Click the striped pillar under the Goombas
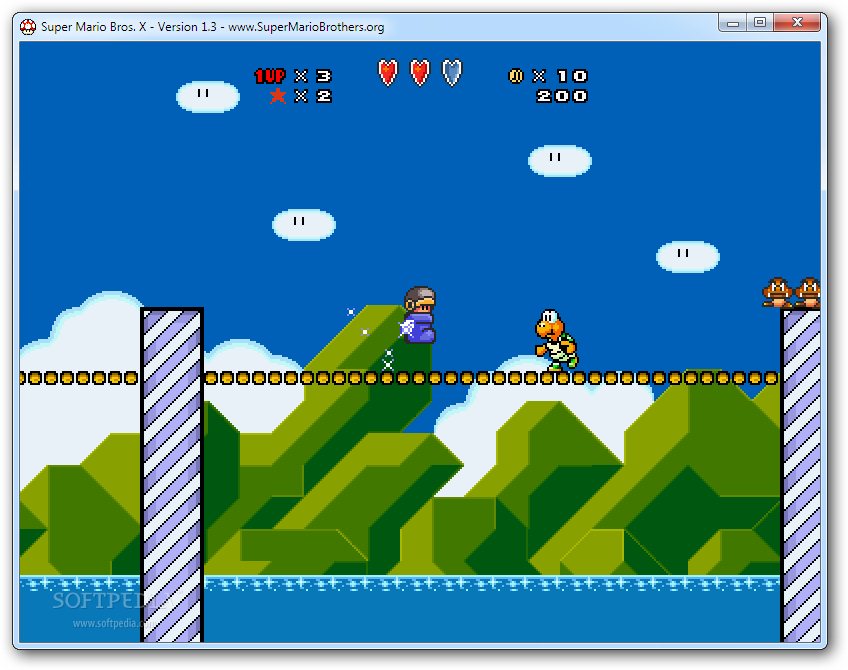Screen dimensions: 848x670 pos(801,476)
